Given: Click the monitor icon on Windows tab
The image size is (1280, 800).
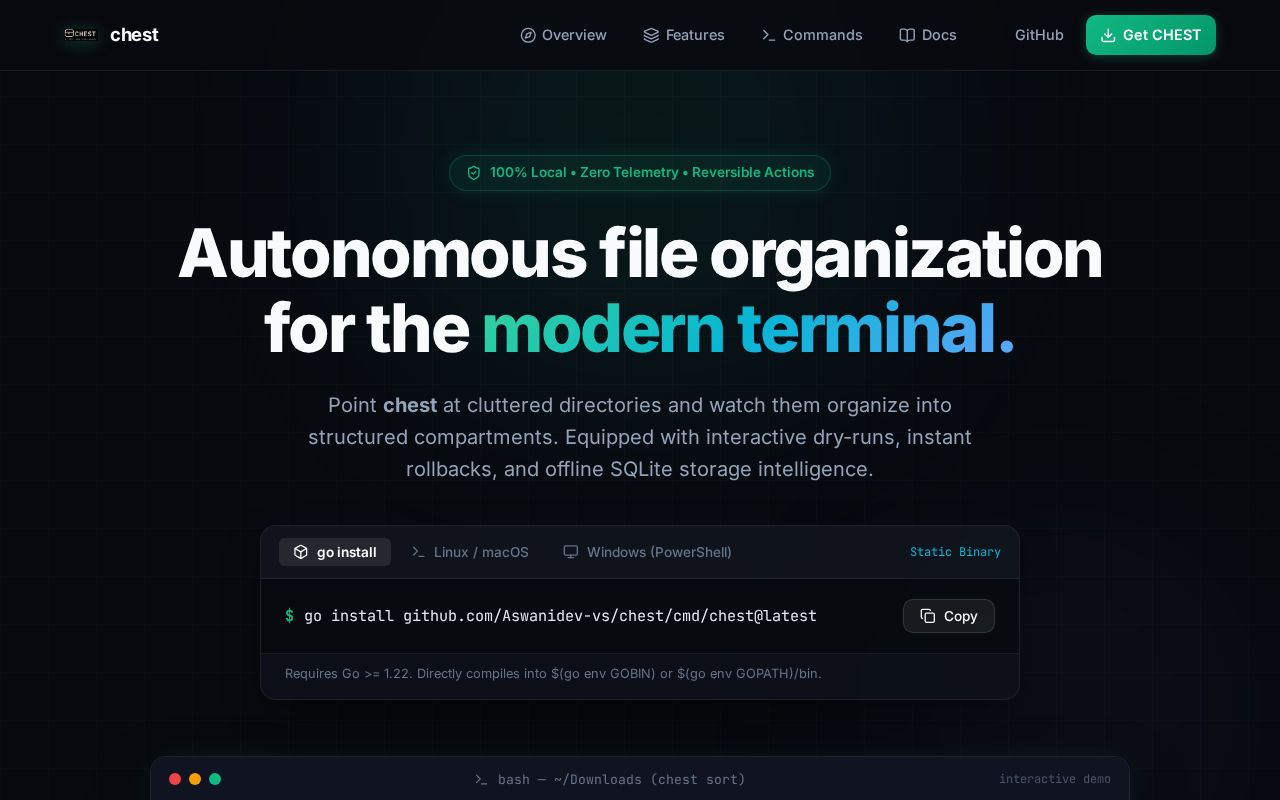Looking at the screenshot, I should click(x=571, y=552).
